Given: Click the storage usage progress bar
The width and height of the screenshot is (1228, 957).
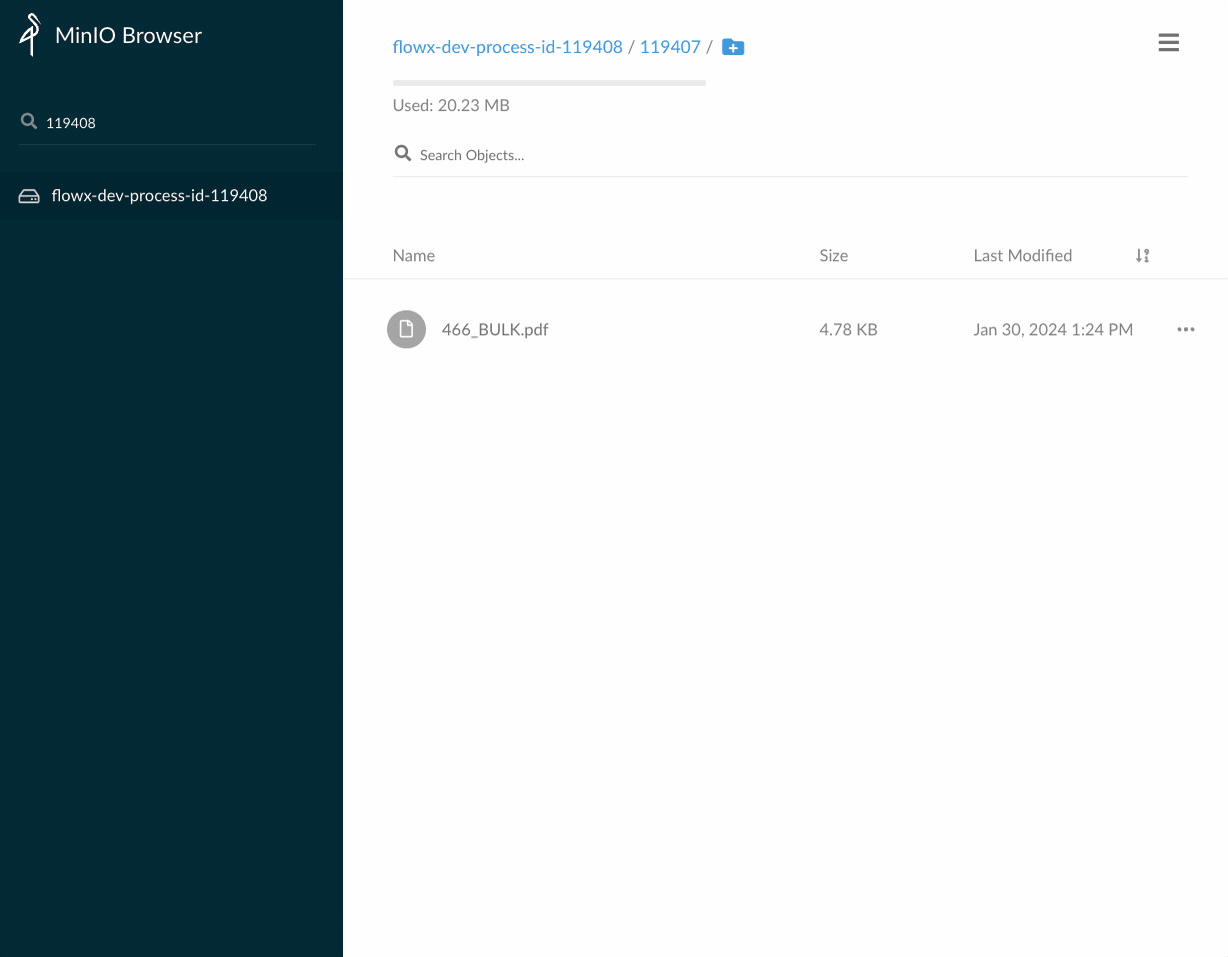Looking at the screenshot, I should pos(549,83).
